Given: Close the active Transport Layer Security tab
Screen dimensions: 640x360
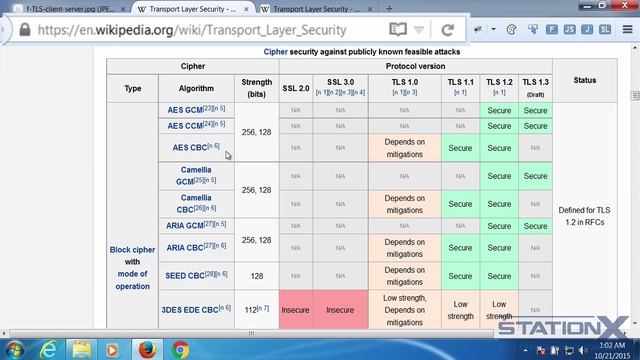Looking at the screenshot, I should click(246, 9).
